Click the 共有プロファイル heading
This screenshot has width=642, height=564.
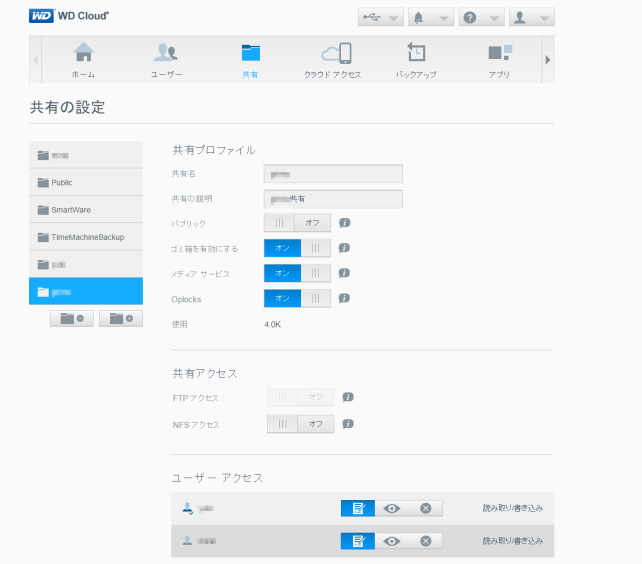[214, 150]
